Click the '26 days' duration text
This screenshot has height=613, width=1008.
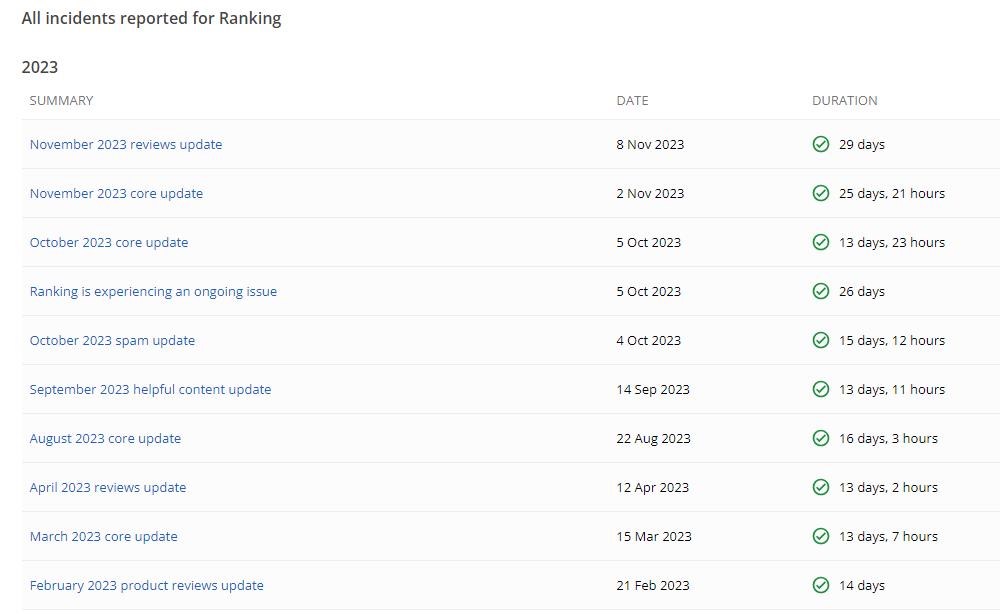pyautogui.click(x=861, y=292)
